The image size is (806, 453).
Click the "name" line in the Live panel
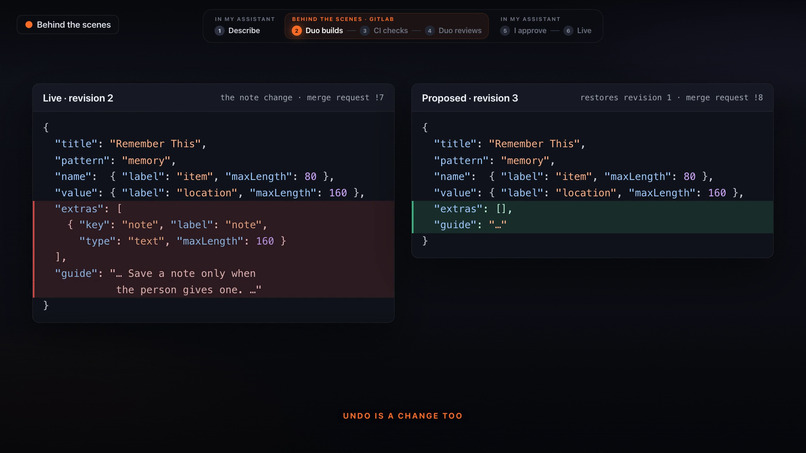pyautogui.click(x=194, y=176)
